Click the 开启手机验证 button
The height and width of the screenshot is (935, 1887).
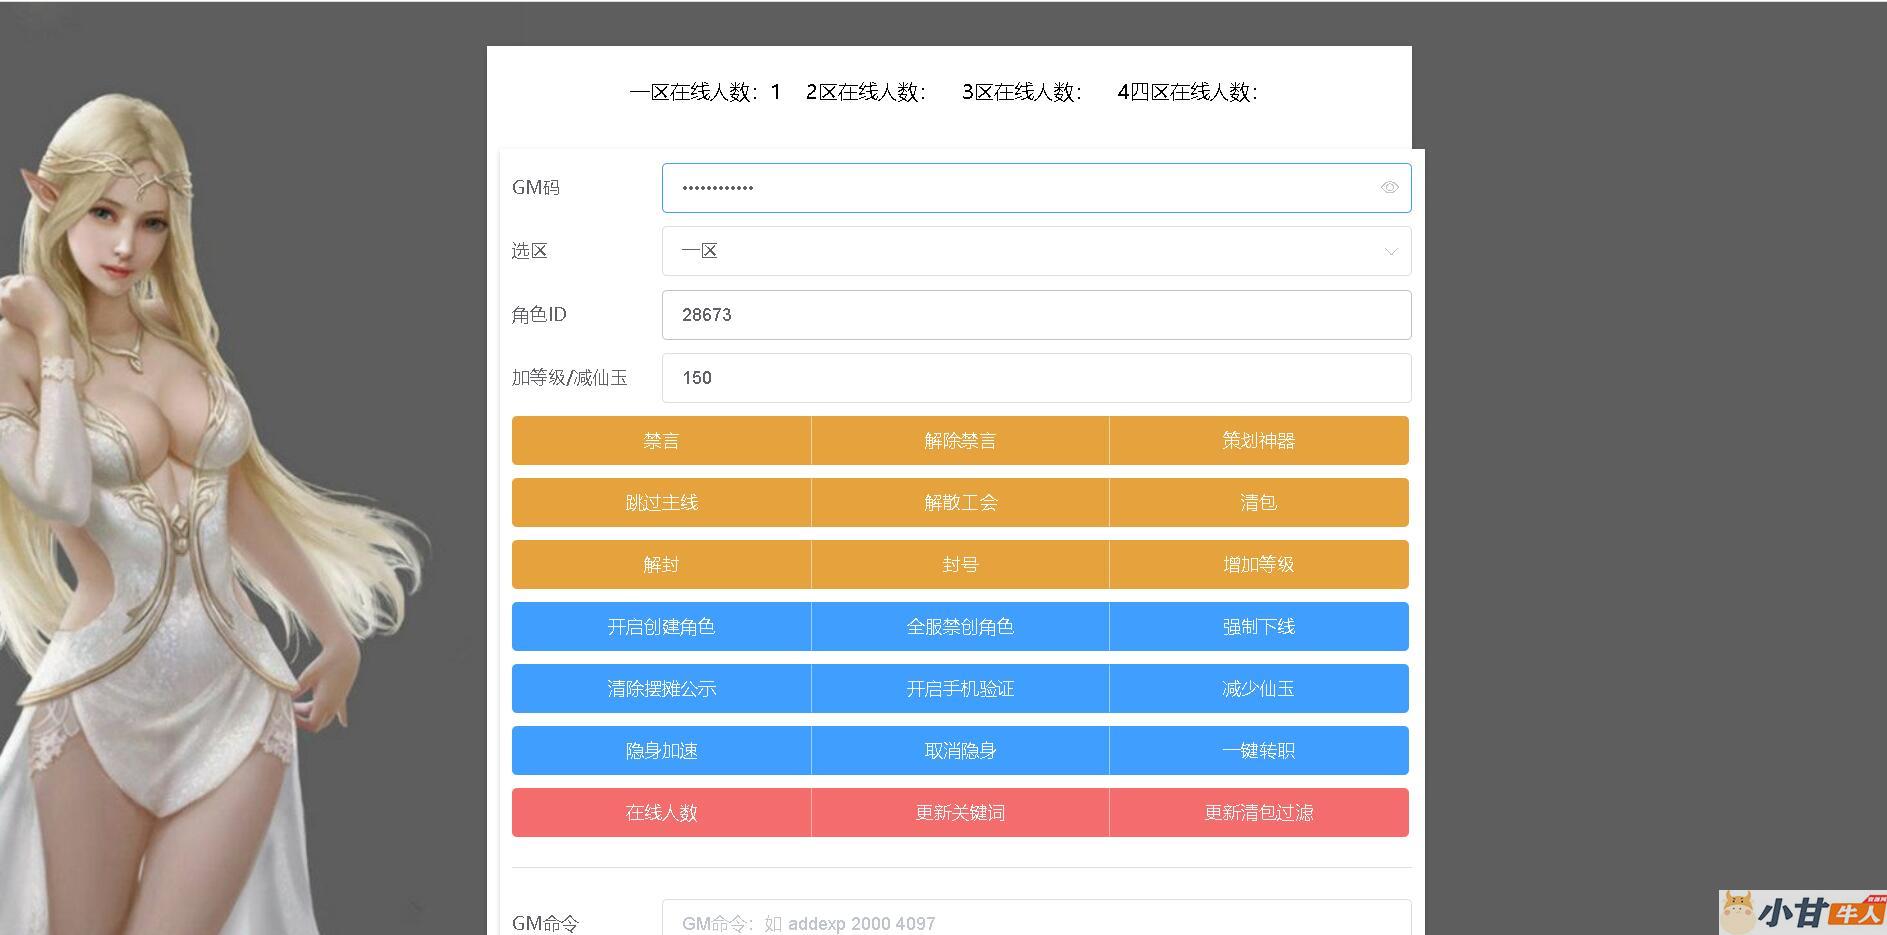pyautogui.click(x=960, y=689)
